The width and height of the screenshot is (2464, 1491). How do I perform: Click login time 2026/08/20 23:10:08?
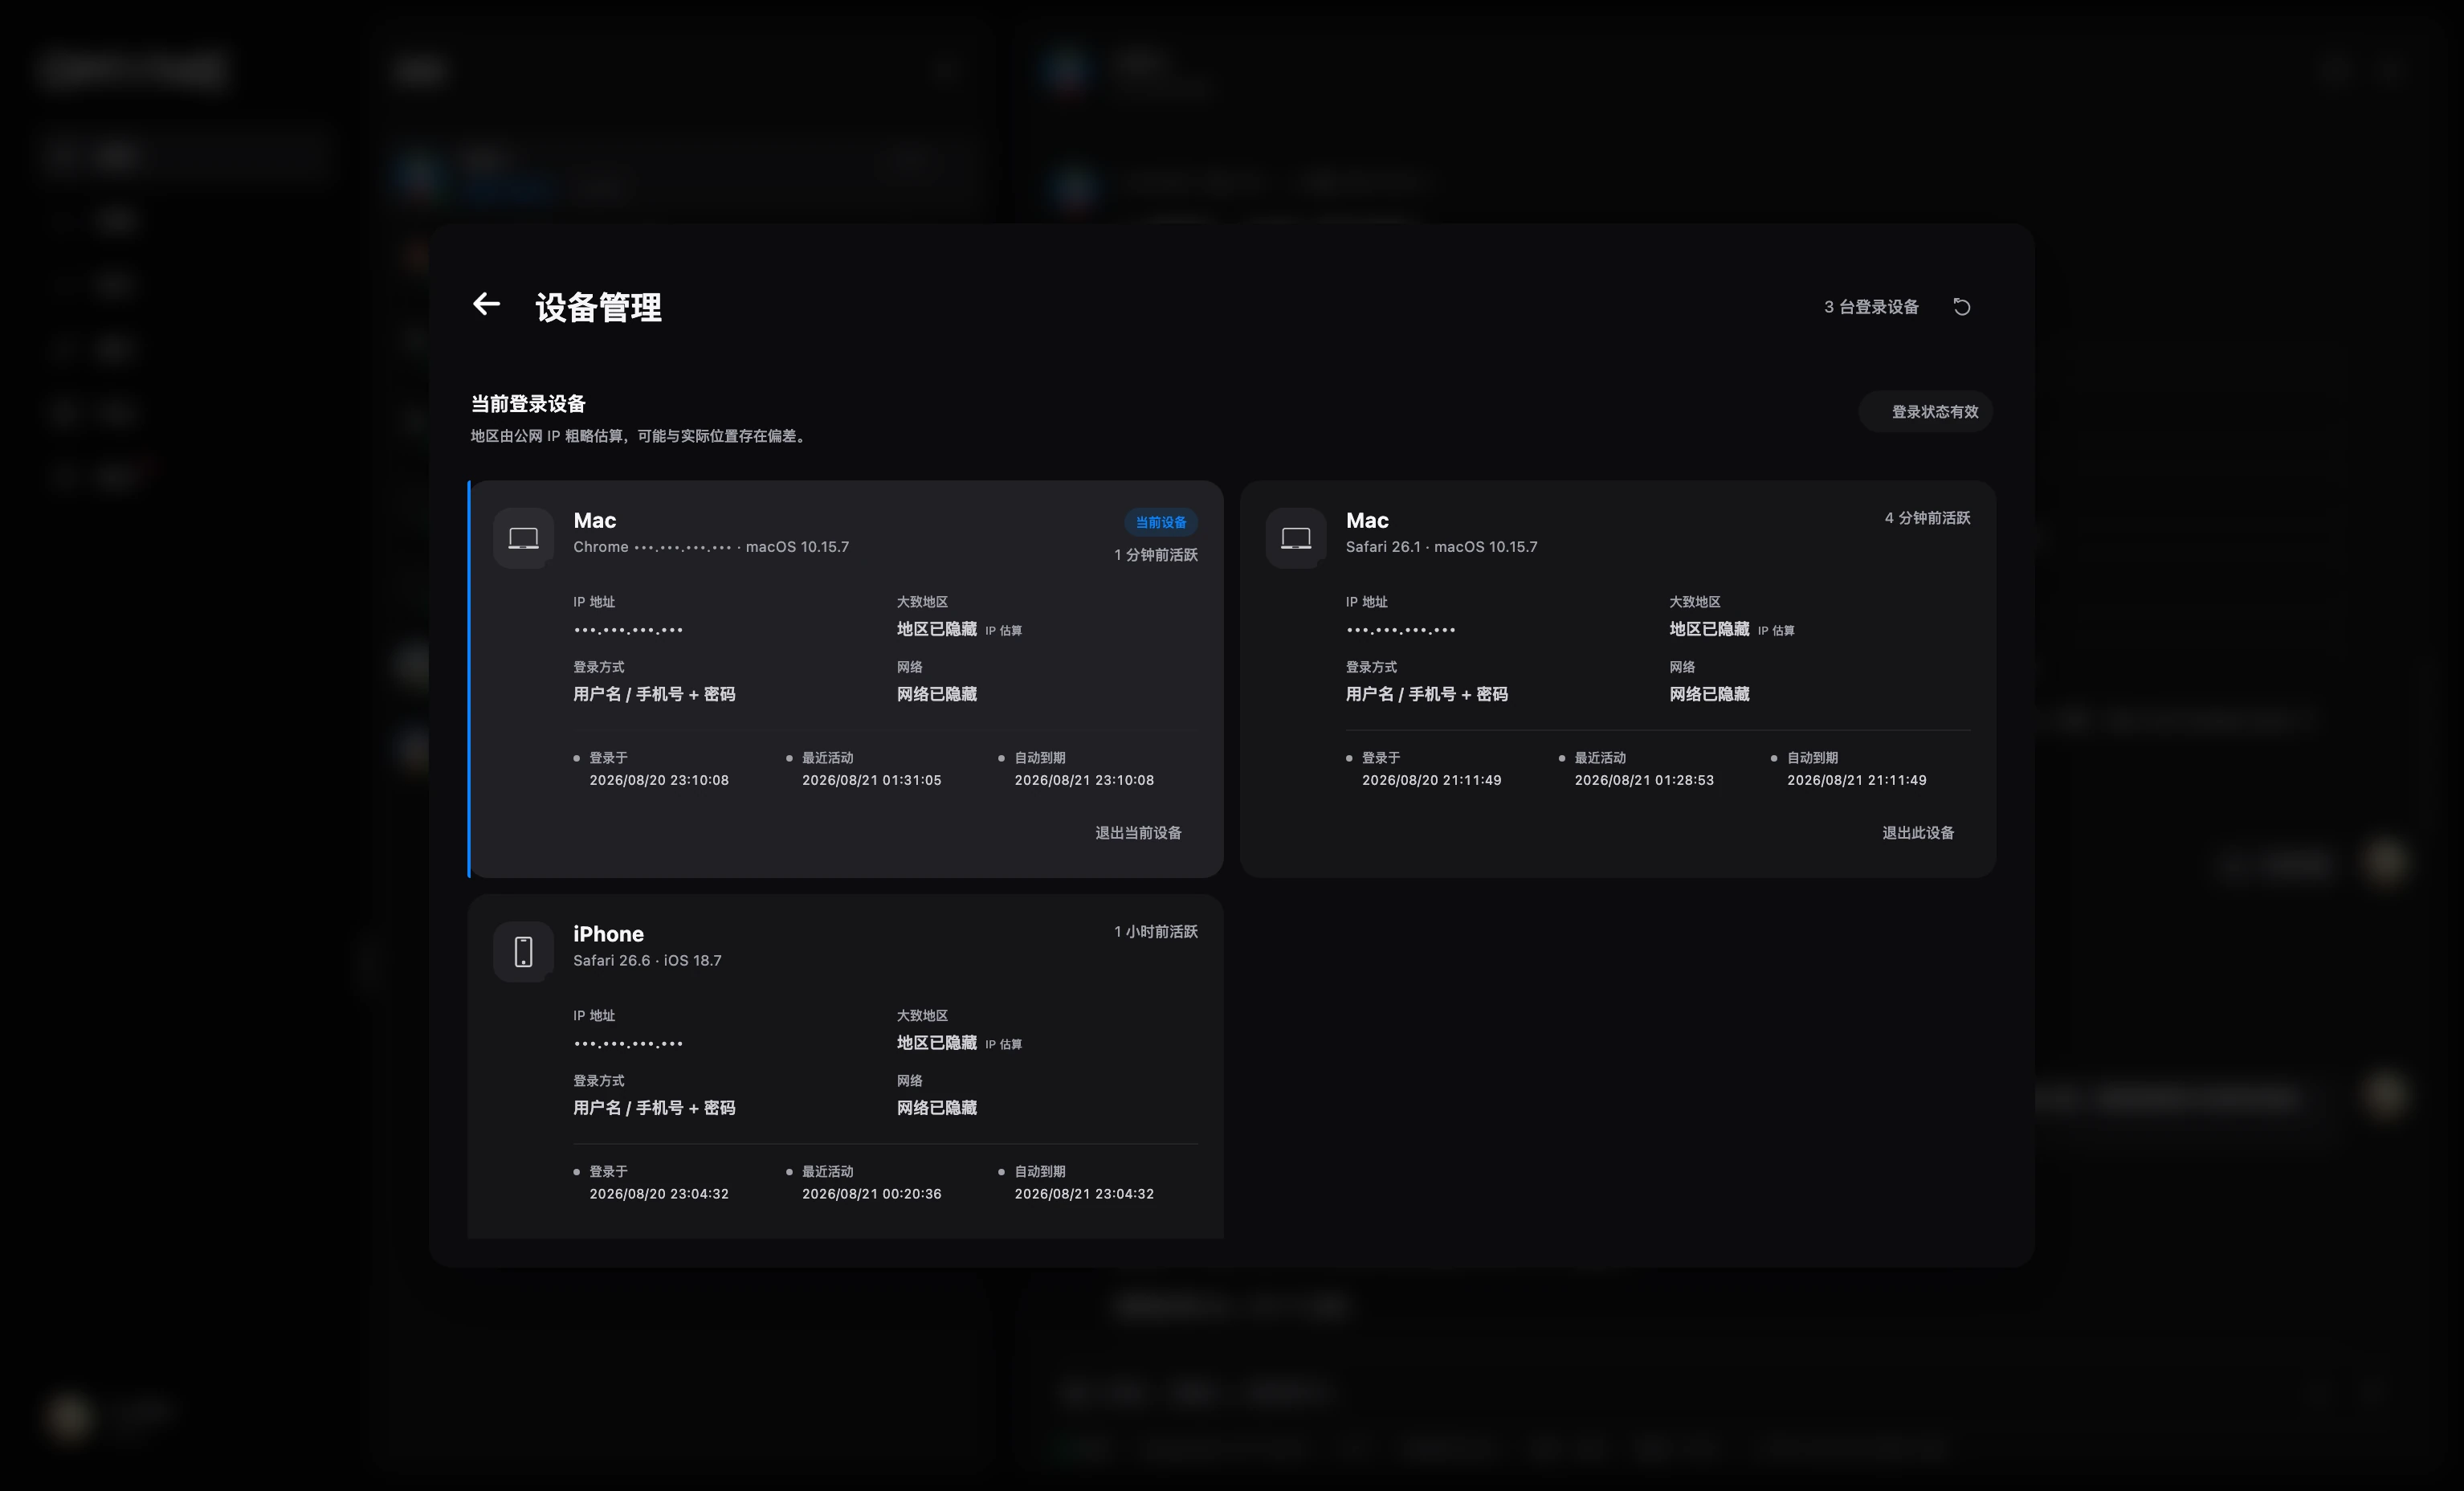(x=659, y=780)
